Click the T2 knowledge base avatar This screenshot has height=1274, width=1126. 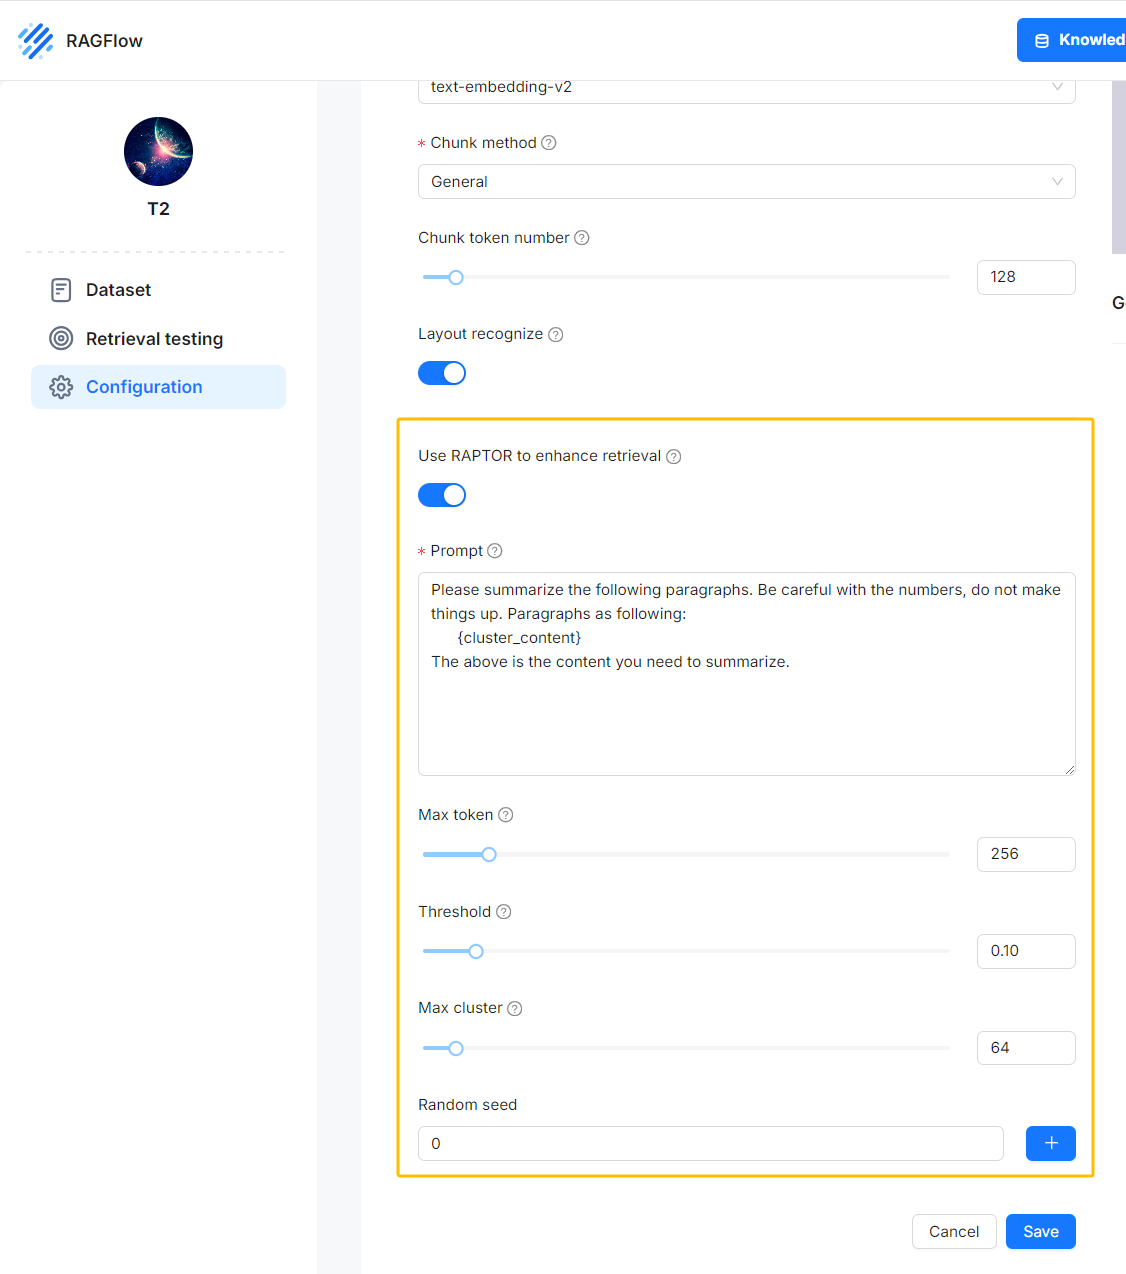coord(158,152)
